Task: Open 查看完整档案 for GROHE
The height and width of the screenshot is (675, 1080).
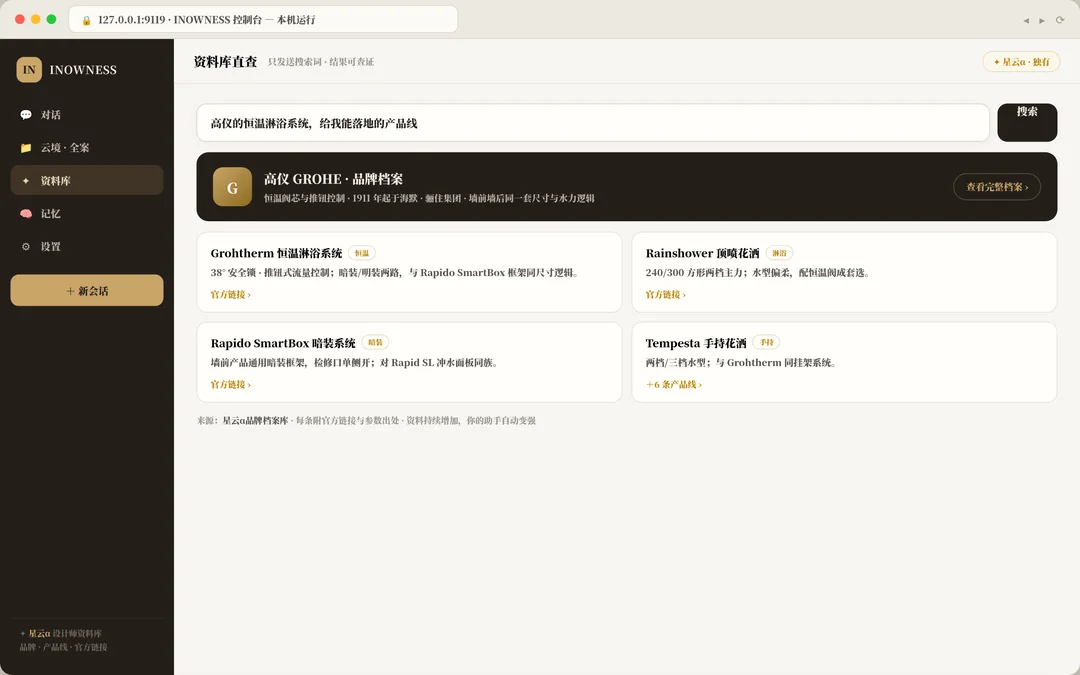Action: click(x=997, y=187)
